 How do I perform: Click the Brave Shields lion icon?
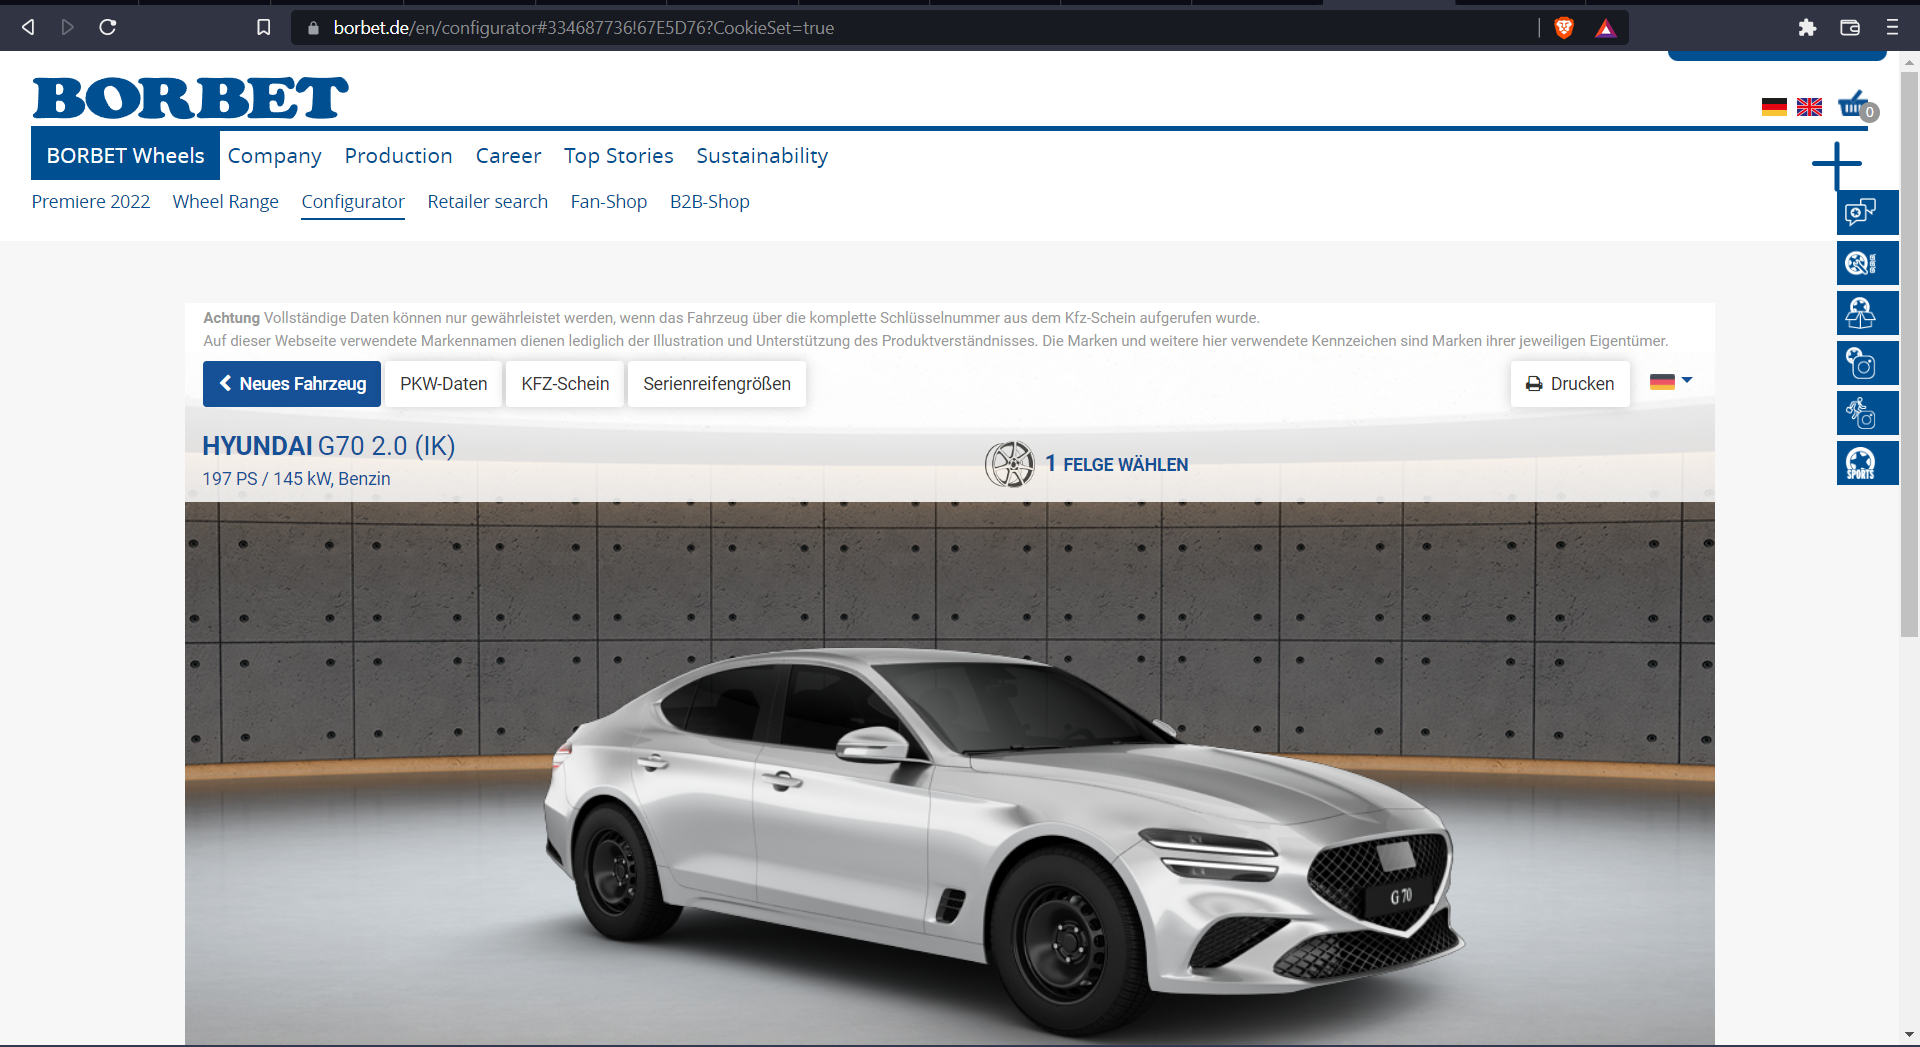1564,28
